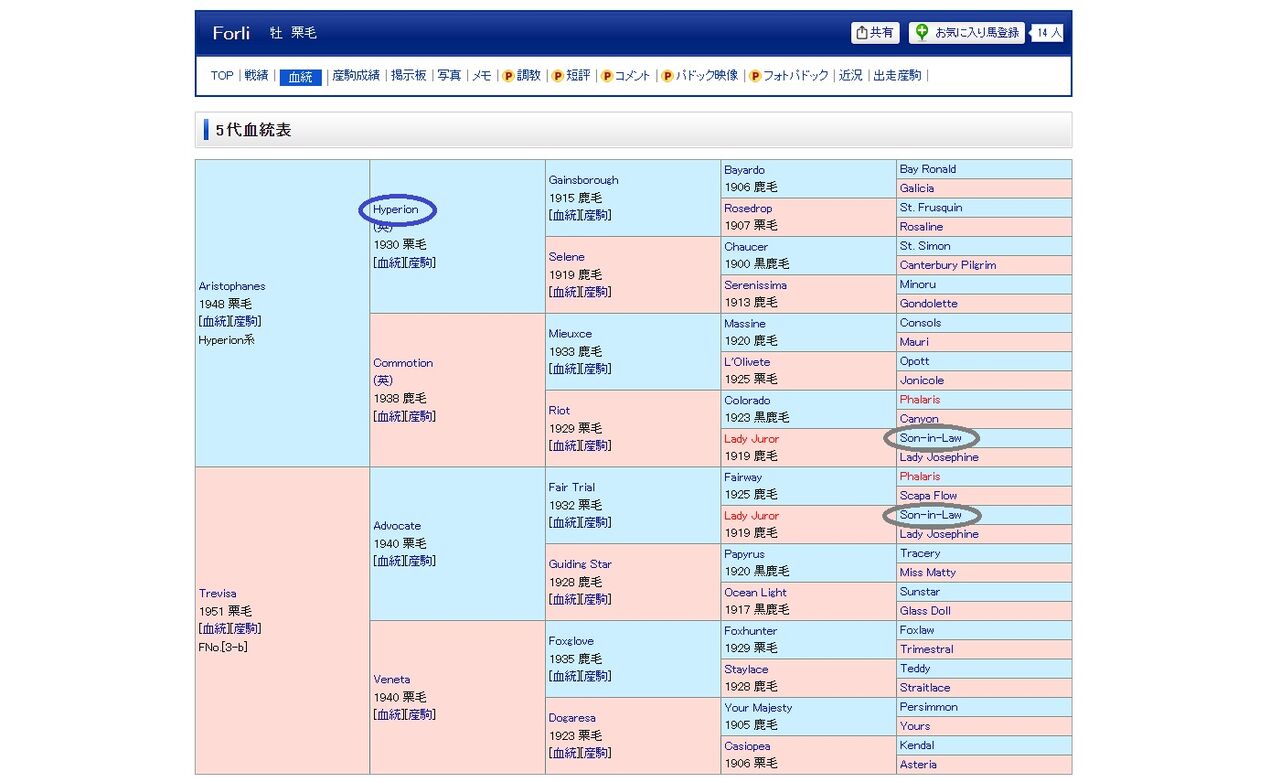Open the コメント tab
The height and width of the screenshot is (782, 1280).
(x=632, y=76)
